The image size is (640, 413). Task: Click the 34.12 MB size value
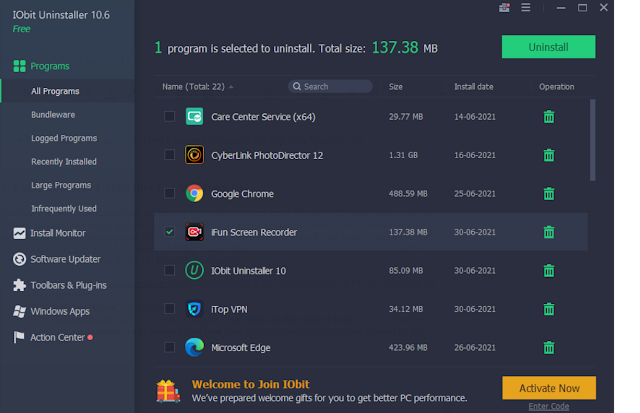click(x=406, y=309)
